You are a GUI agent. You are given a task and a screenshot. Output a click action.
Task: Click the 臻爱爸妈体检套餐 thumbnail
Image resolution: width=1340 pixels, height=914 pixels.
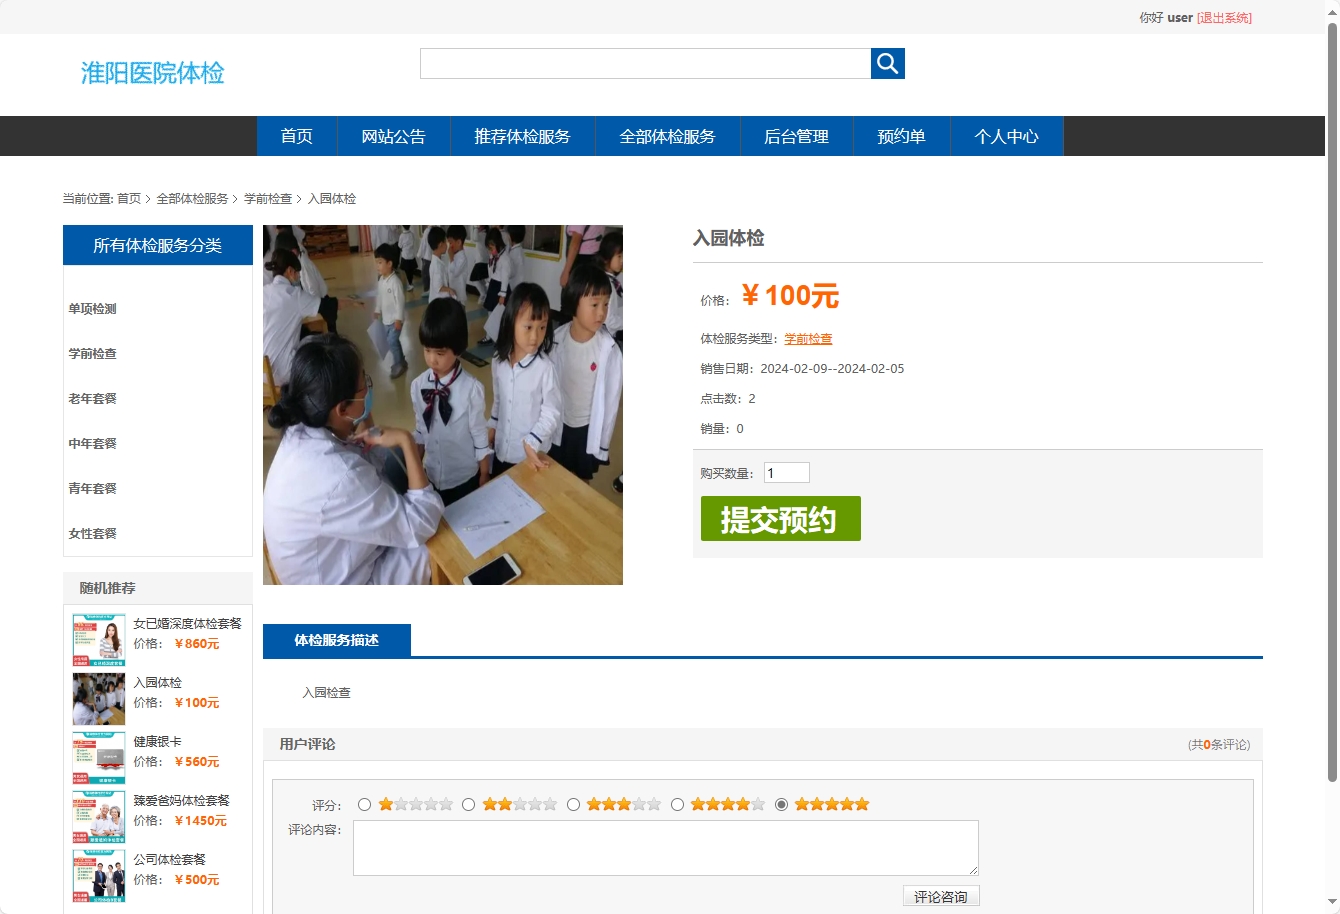[x=98, y=816]
